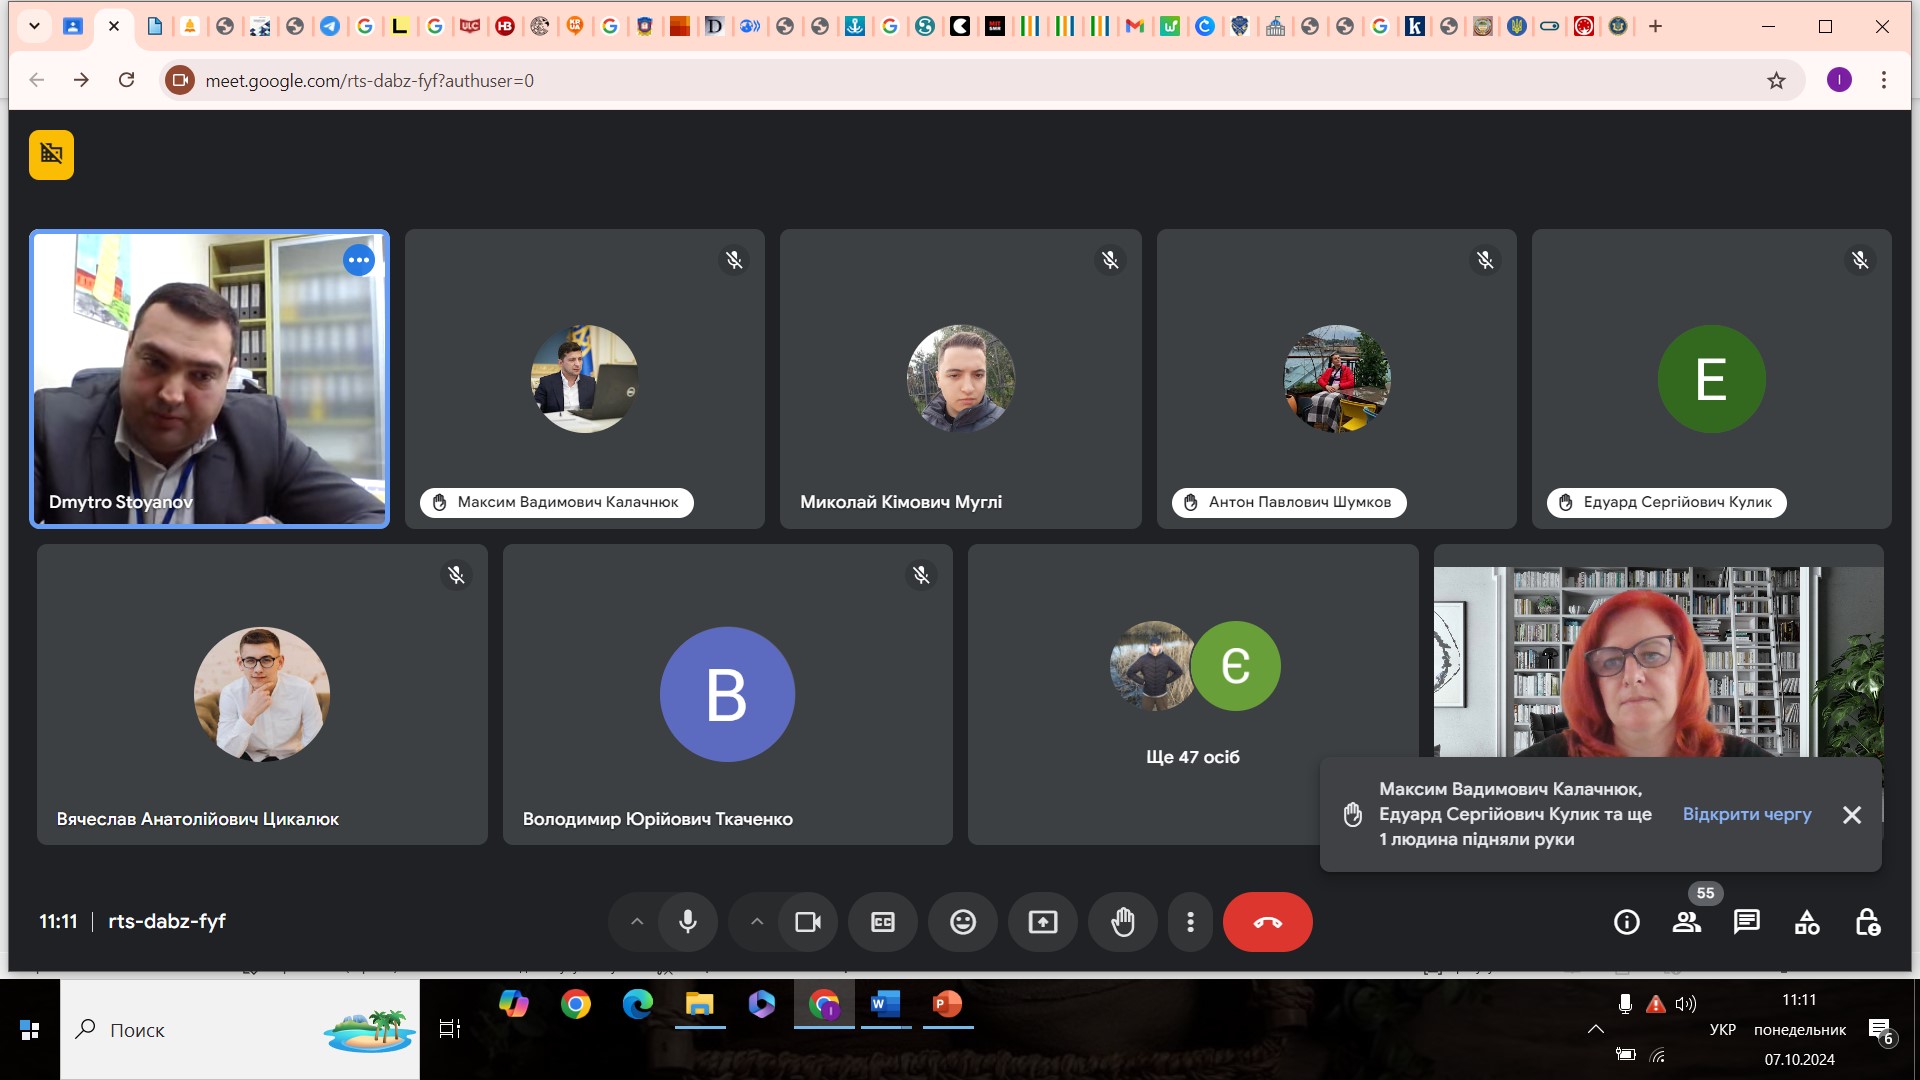Expand video settings arrow next to camera
The image size is (1920, 1080).
pyautogui.click(x=757, y=922)
